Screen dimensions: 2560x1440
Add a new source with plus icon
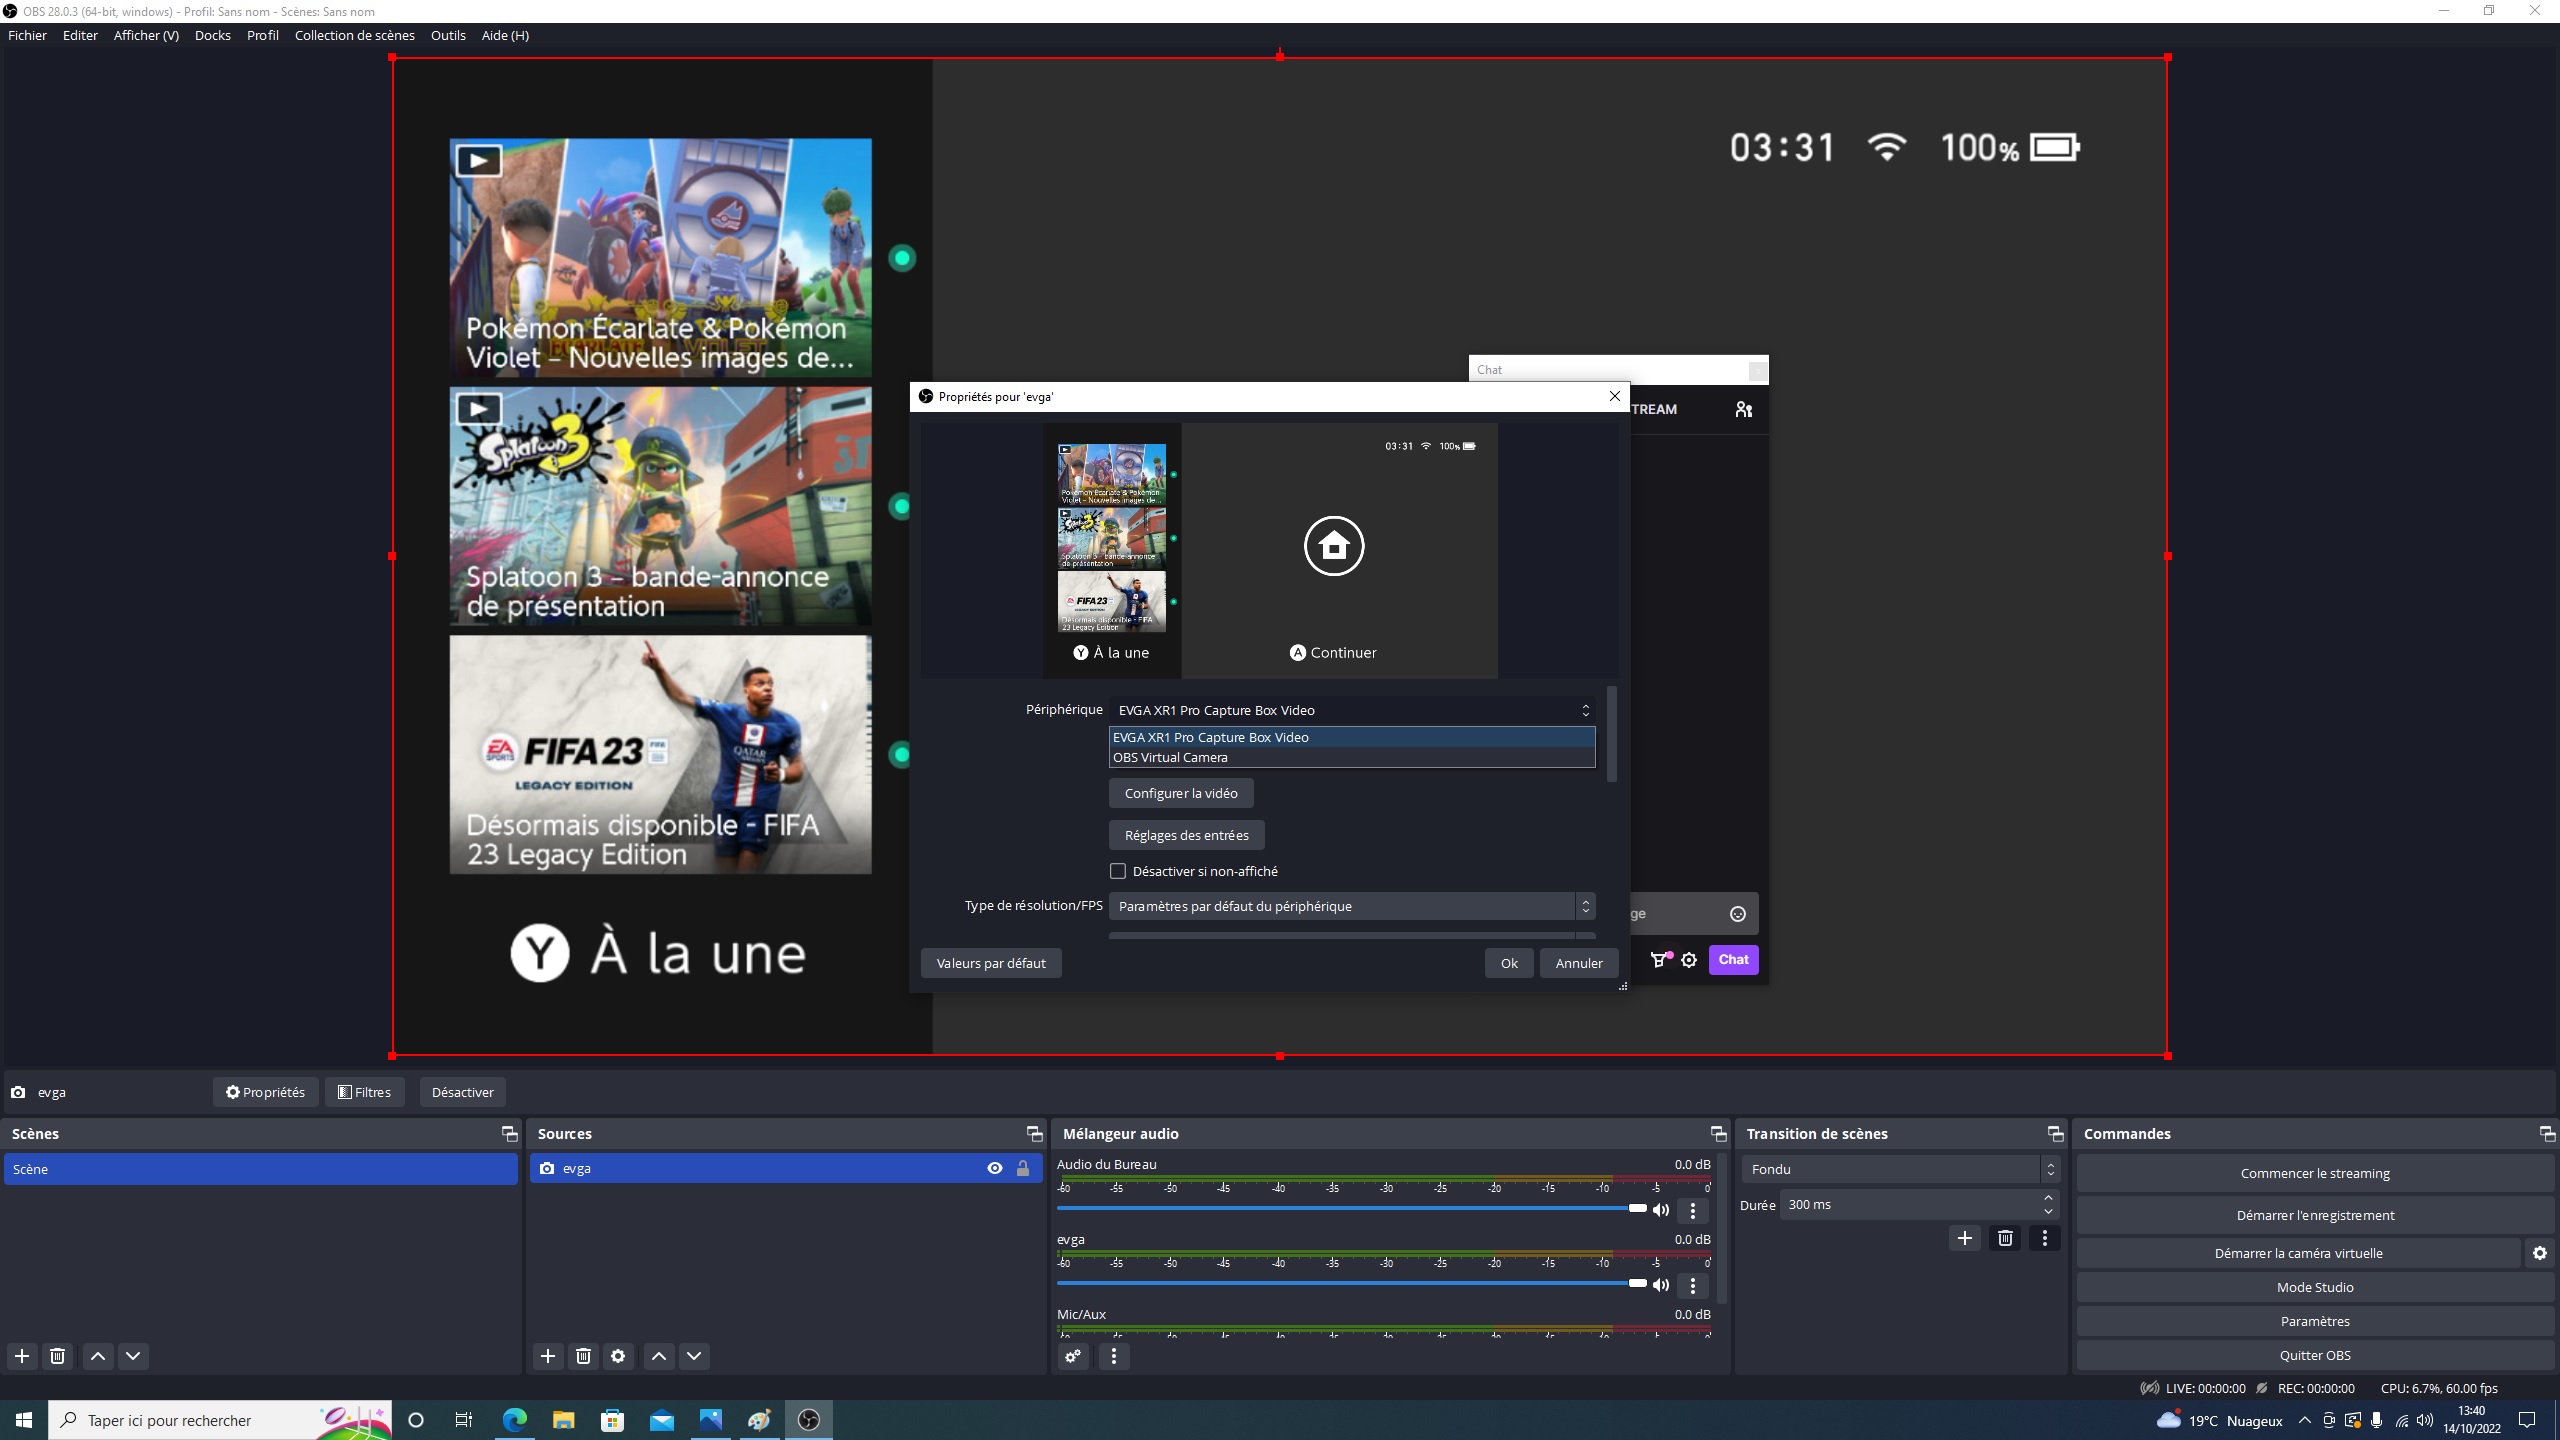[547, 1356]
